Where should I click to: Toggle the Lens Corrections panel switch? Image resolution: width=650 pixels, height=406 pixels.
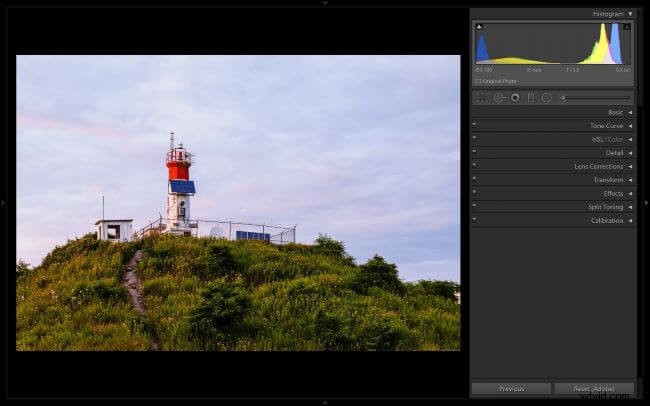click(474, 164)
